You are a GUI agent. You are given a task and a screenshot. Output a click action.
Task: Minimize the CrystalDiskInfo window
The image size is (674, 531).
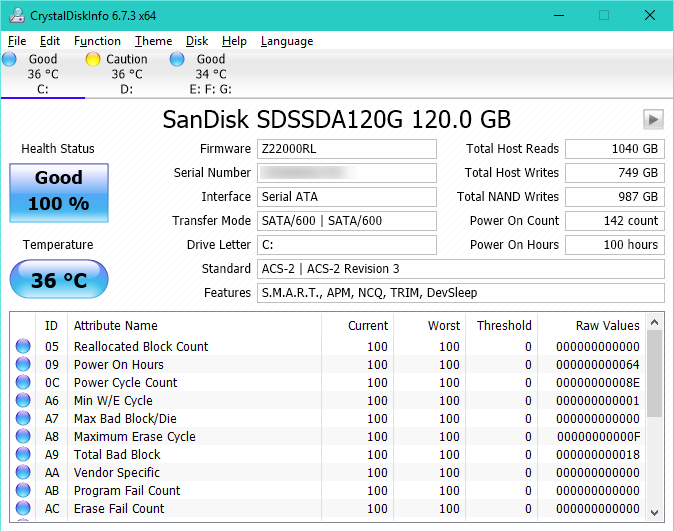point(559,15)
